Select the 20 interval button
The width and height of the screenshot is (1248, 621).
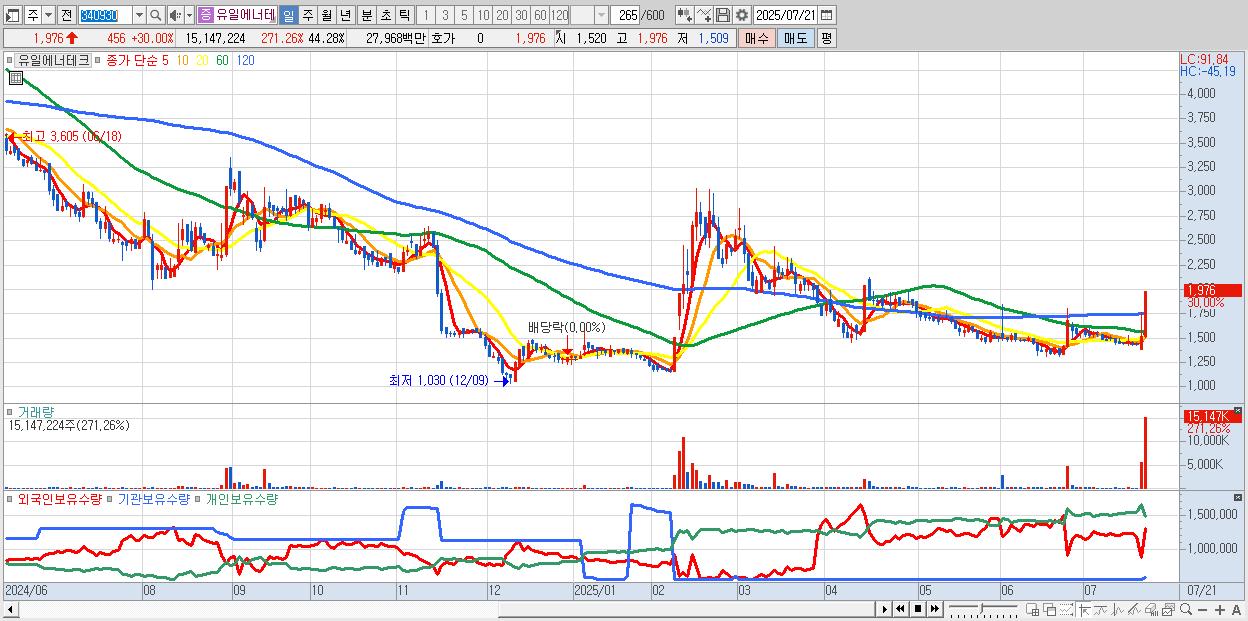(502, 15)
